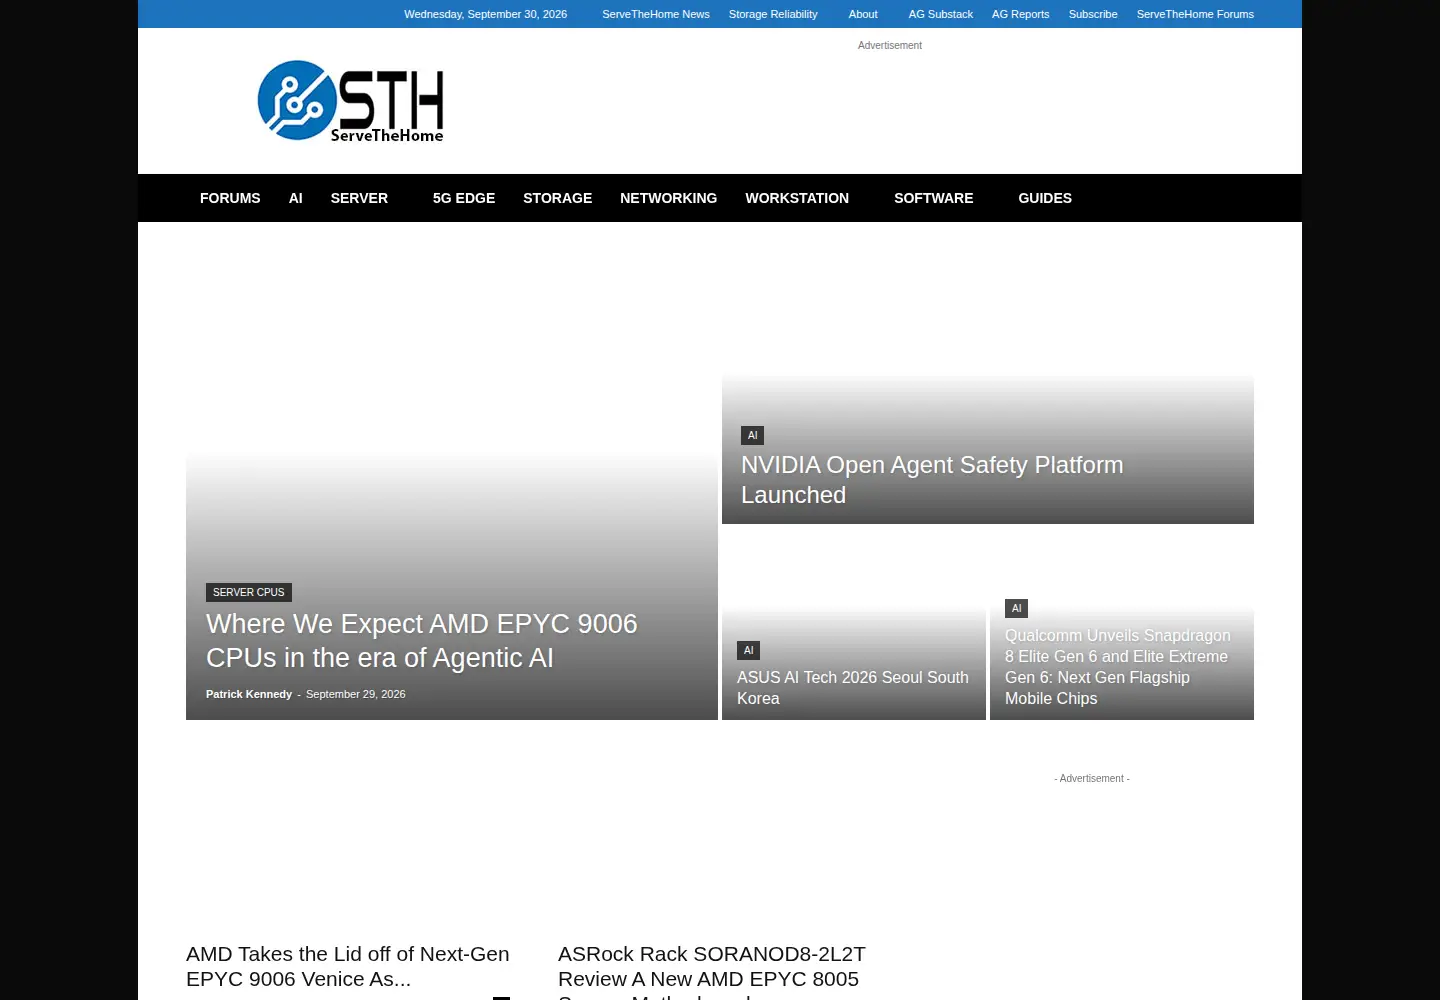Click the SERVER CPUS category tag

pos(249,592)
